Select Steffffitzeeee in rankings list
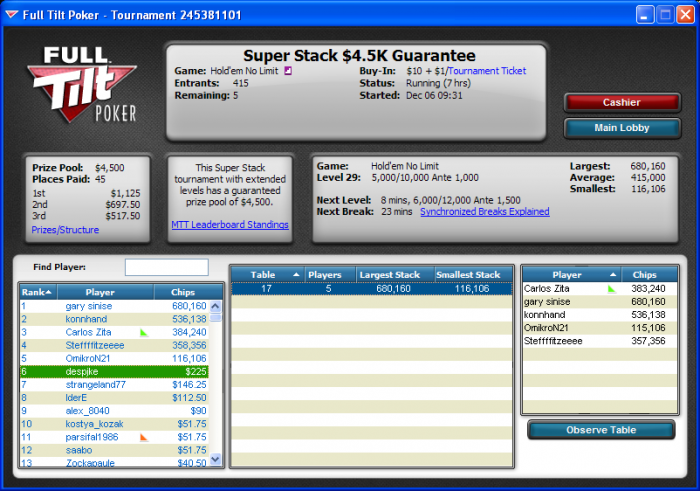The width and height of the screenshot is (700, 491). coord(114,345)
